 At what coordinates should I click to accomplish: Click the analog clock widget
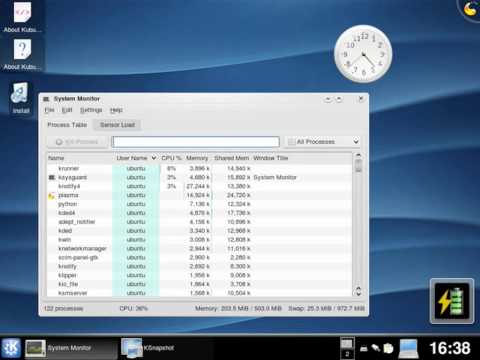363,53
